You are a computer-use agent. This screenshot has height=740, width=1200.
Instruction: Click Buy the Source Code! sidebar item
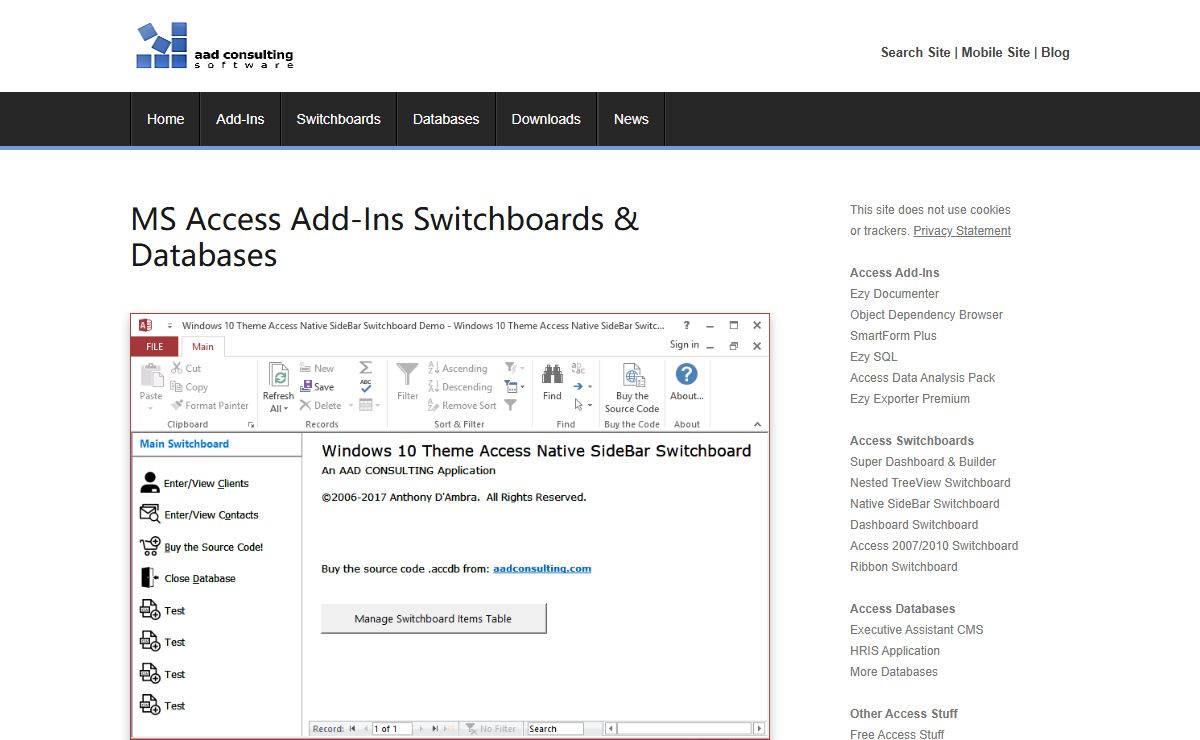201,547
